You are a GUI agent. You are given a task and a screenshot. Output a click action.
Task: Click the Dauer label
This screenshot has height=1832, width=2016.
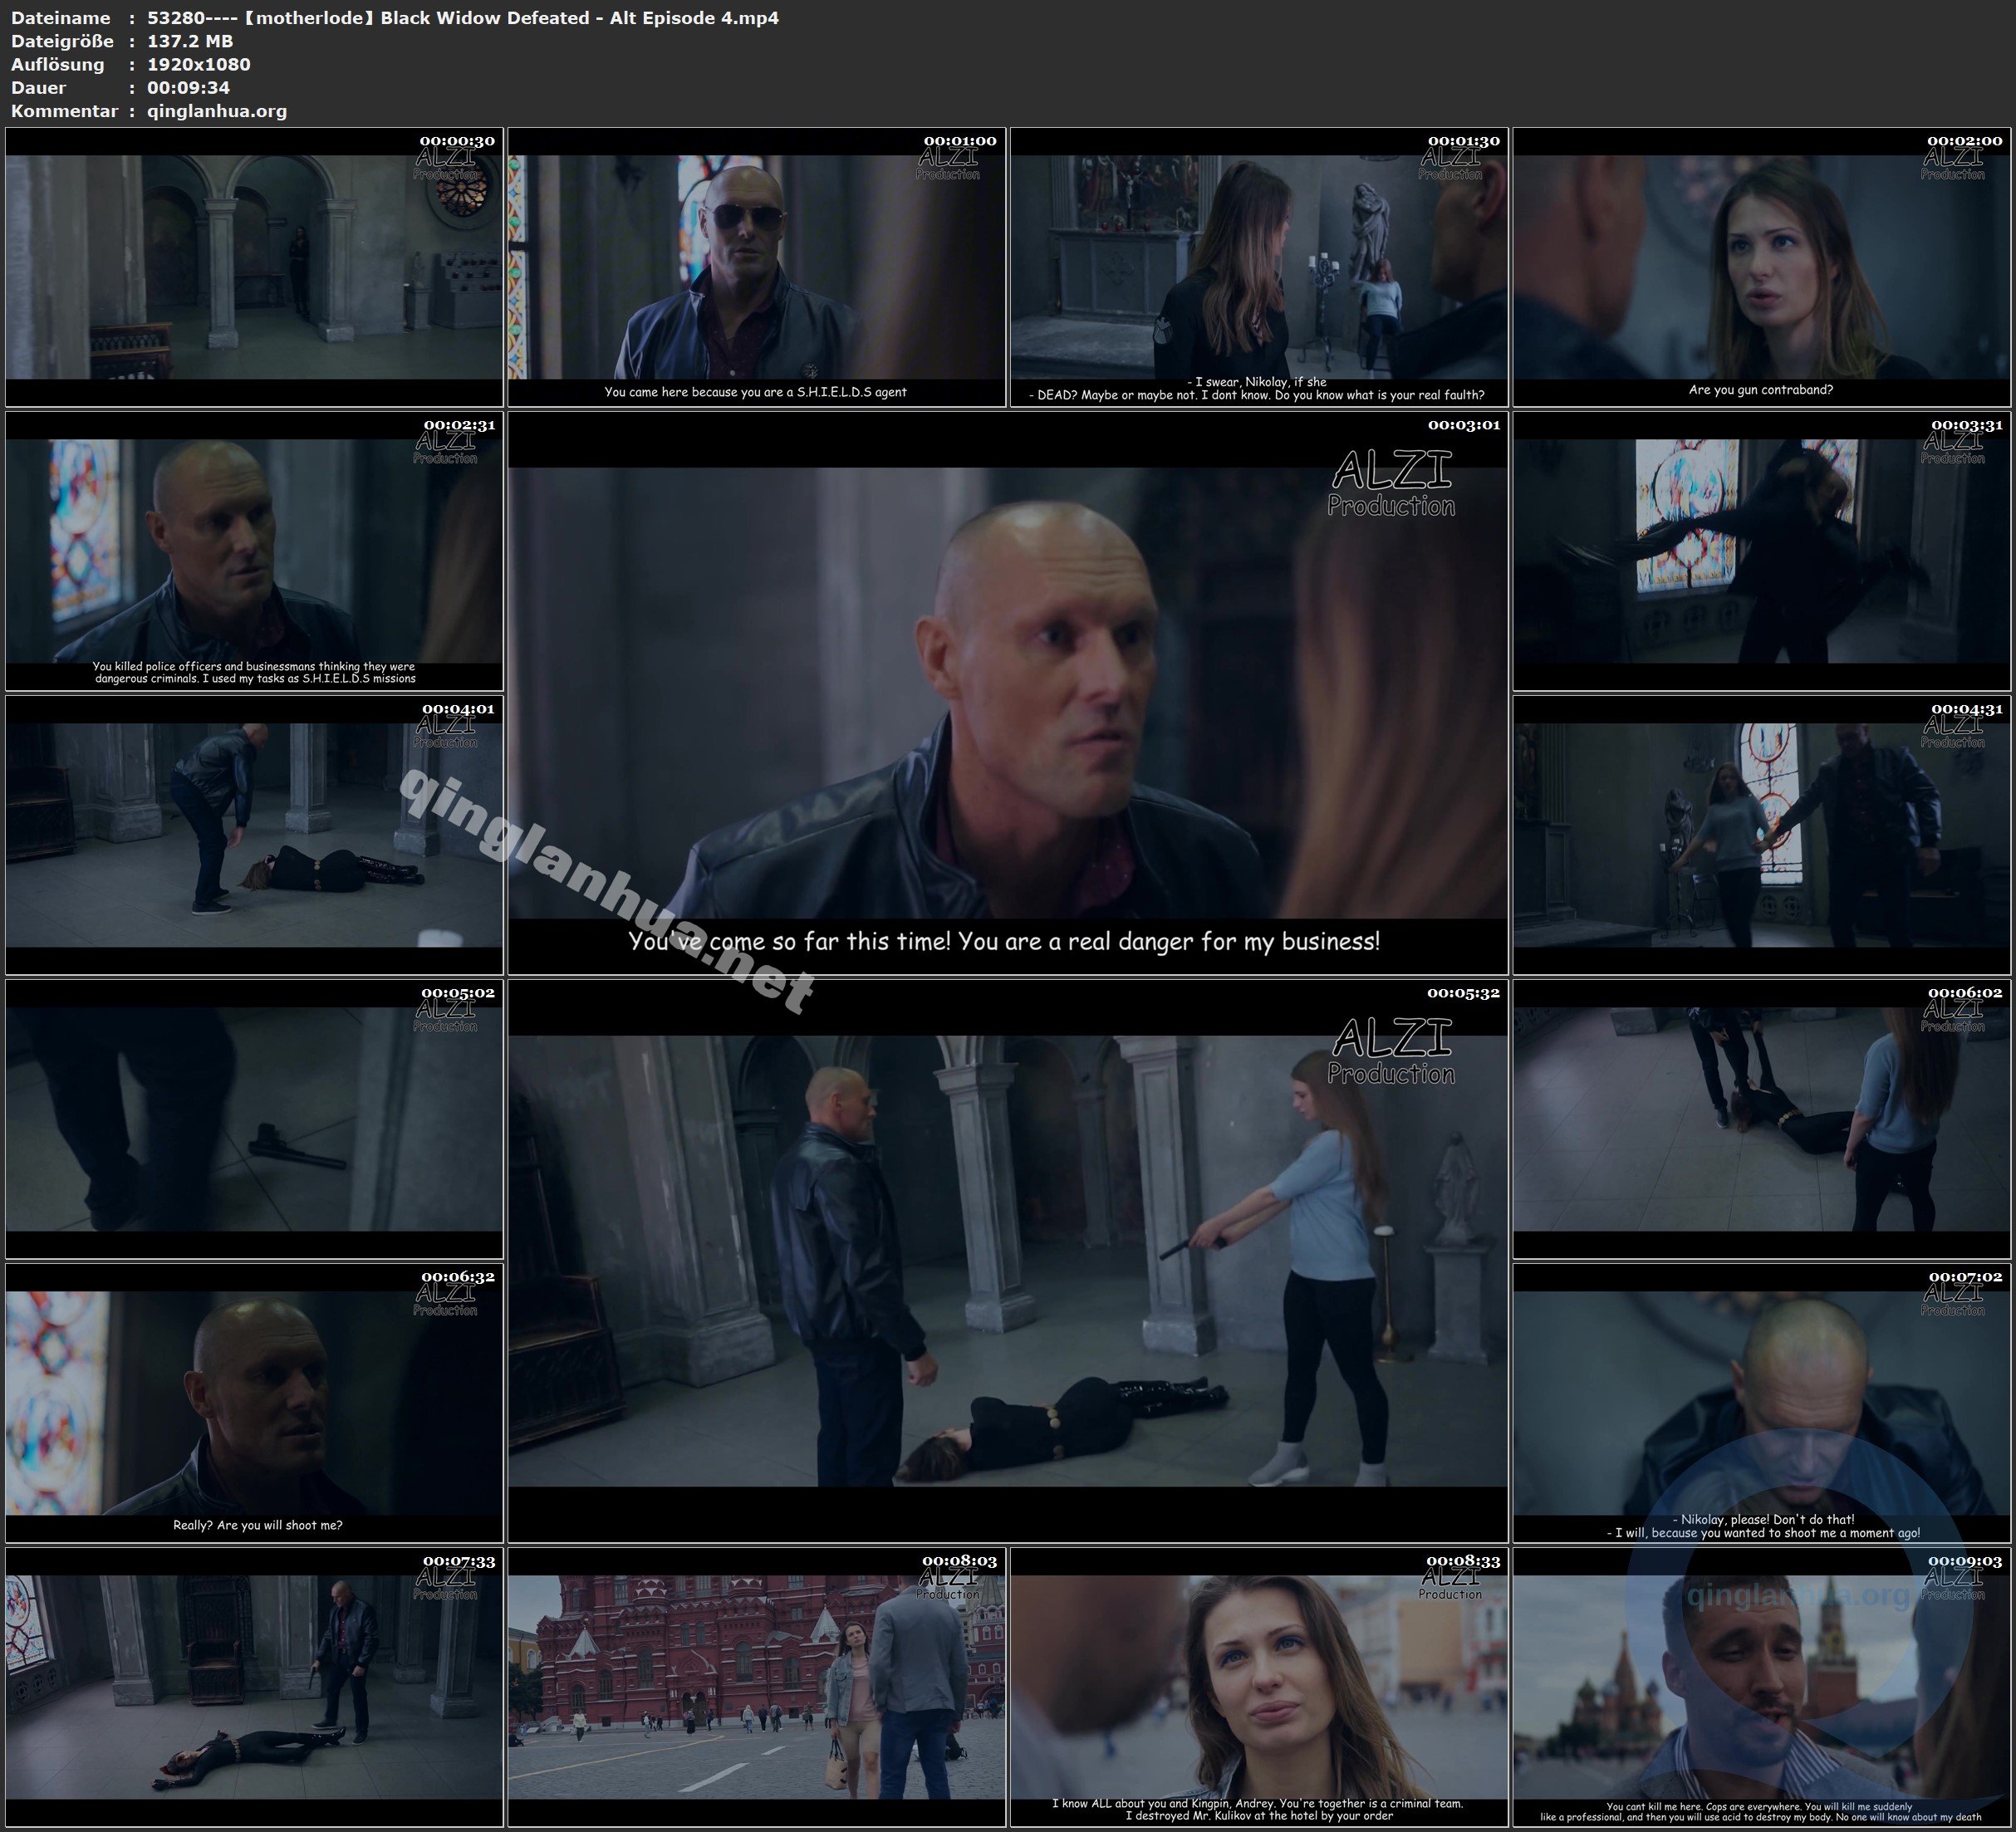[39, 87]
